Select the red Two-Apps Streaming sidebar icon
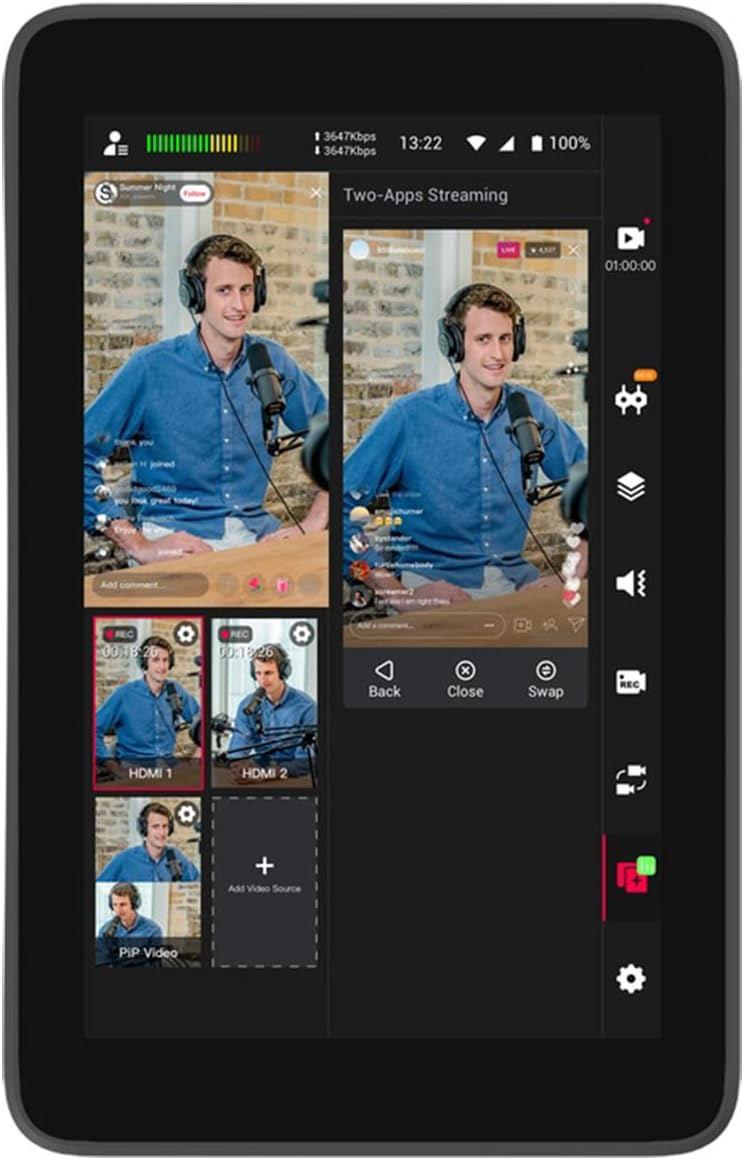The height and width of the screenshot is (1160, 744). pyautogui.click(x=632, y=877)
